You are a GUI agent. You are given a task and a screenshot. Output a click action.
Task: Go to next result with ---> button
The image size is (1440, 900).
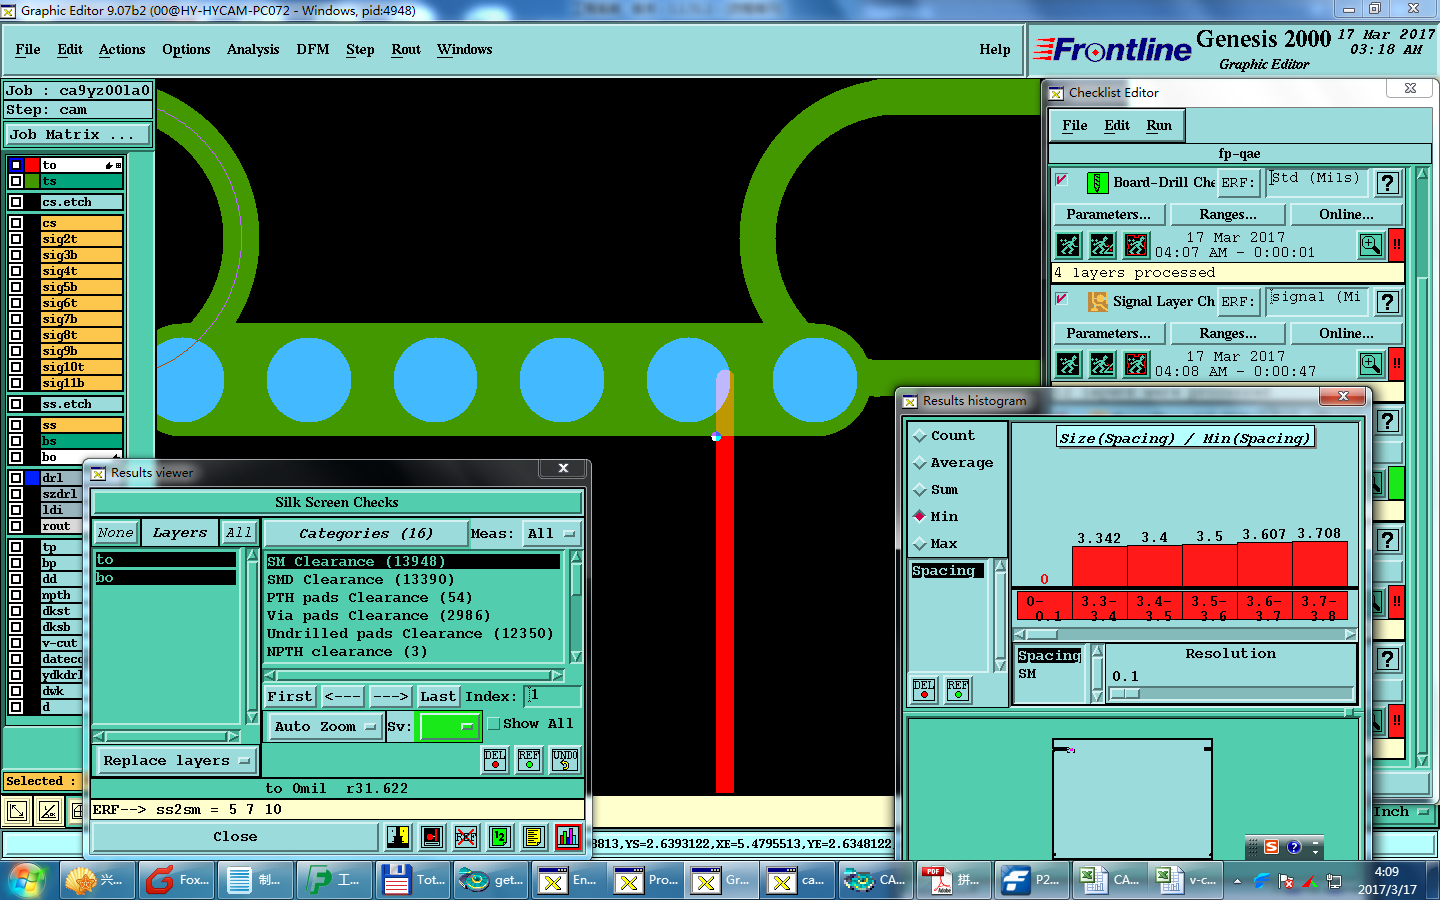coord(391,696)
